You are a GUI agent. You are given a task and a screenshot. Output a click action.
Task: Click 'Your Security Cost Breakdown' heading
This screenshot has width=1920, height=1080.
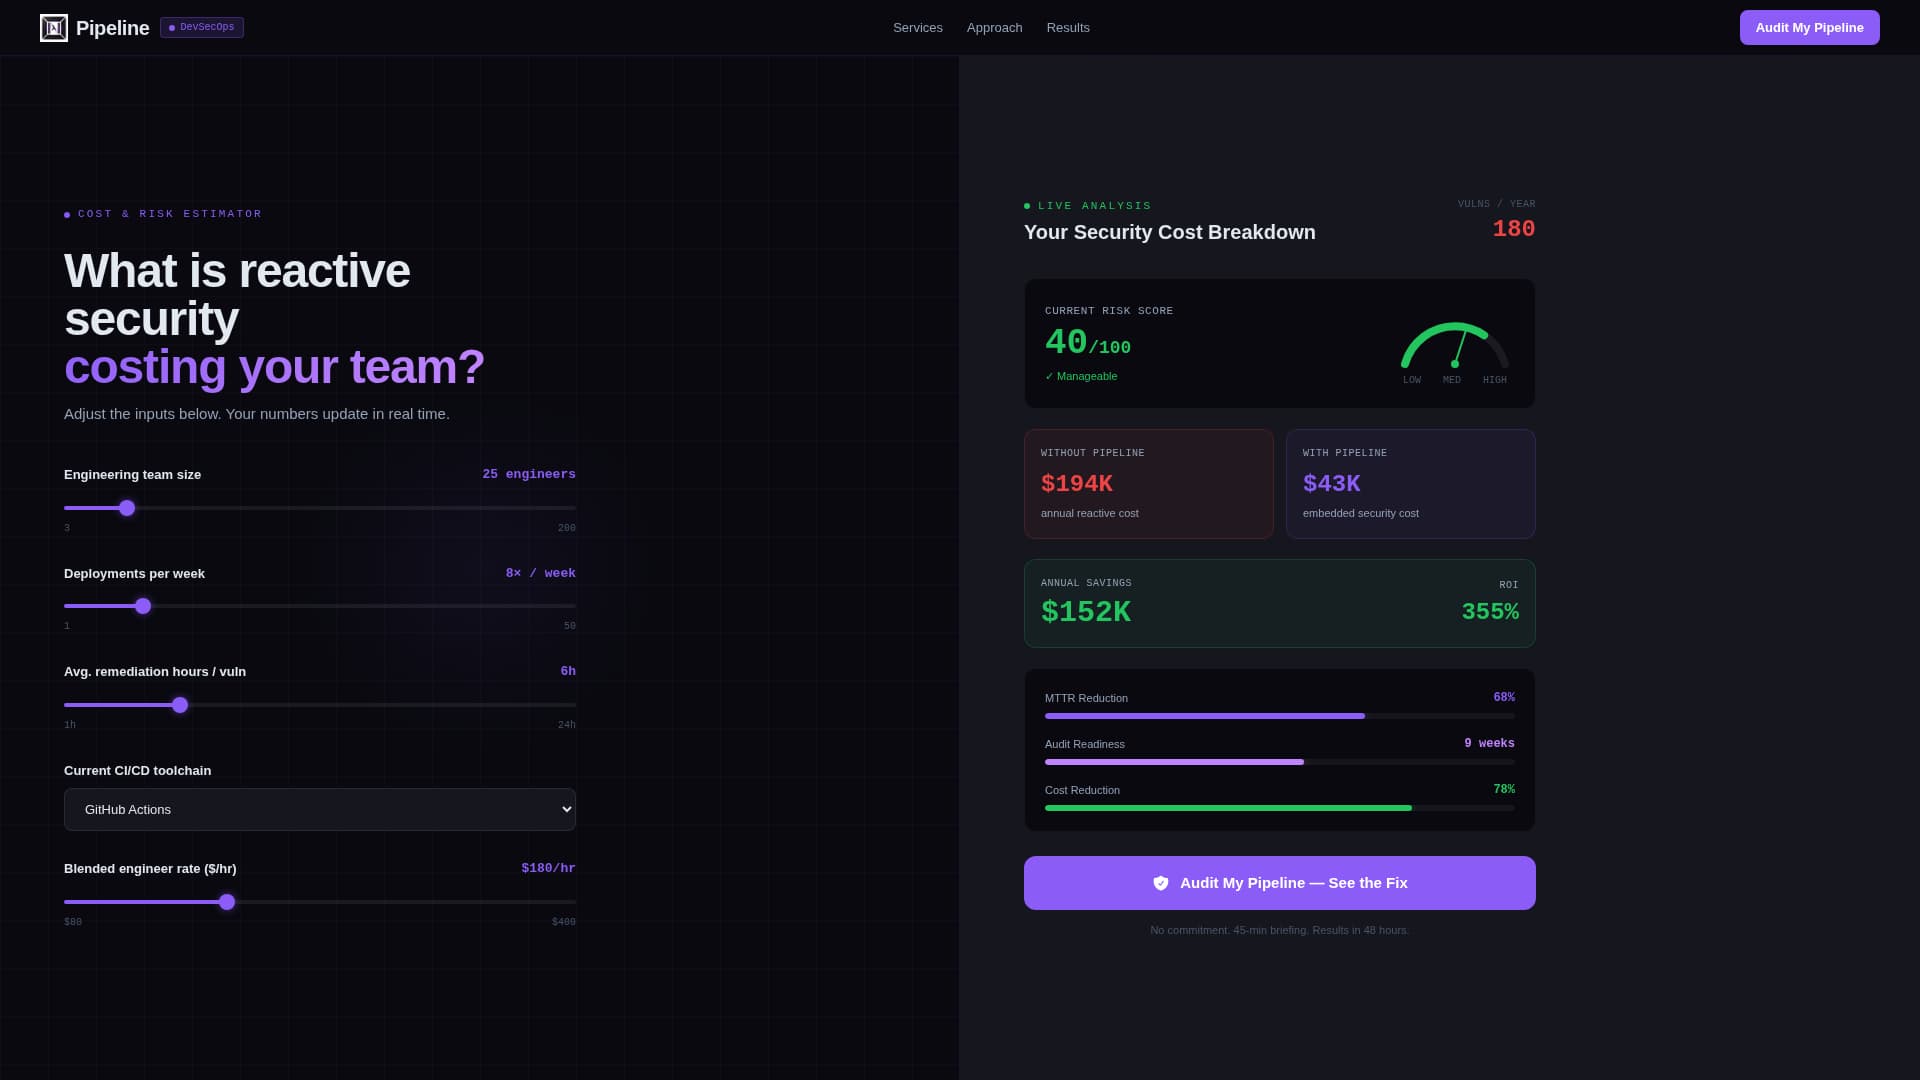1170,232
